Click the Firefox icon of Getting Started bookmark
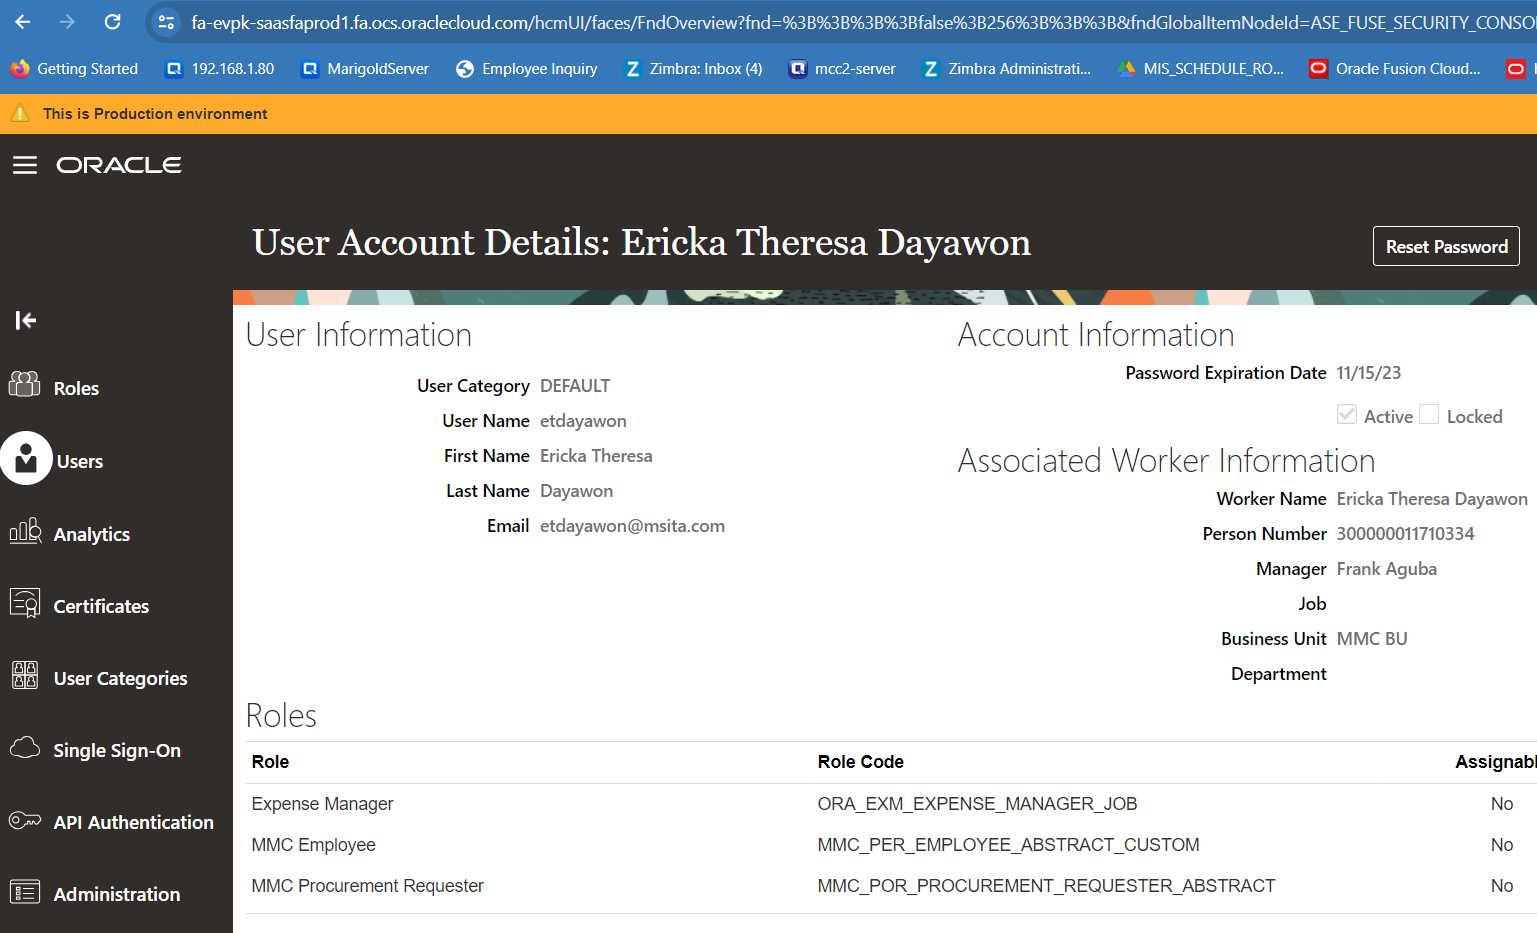Image resolution: width=1537 pixels, height=933 pixels. (20, 69)
